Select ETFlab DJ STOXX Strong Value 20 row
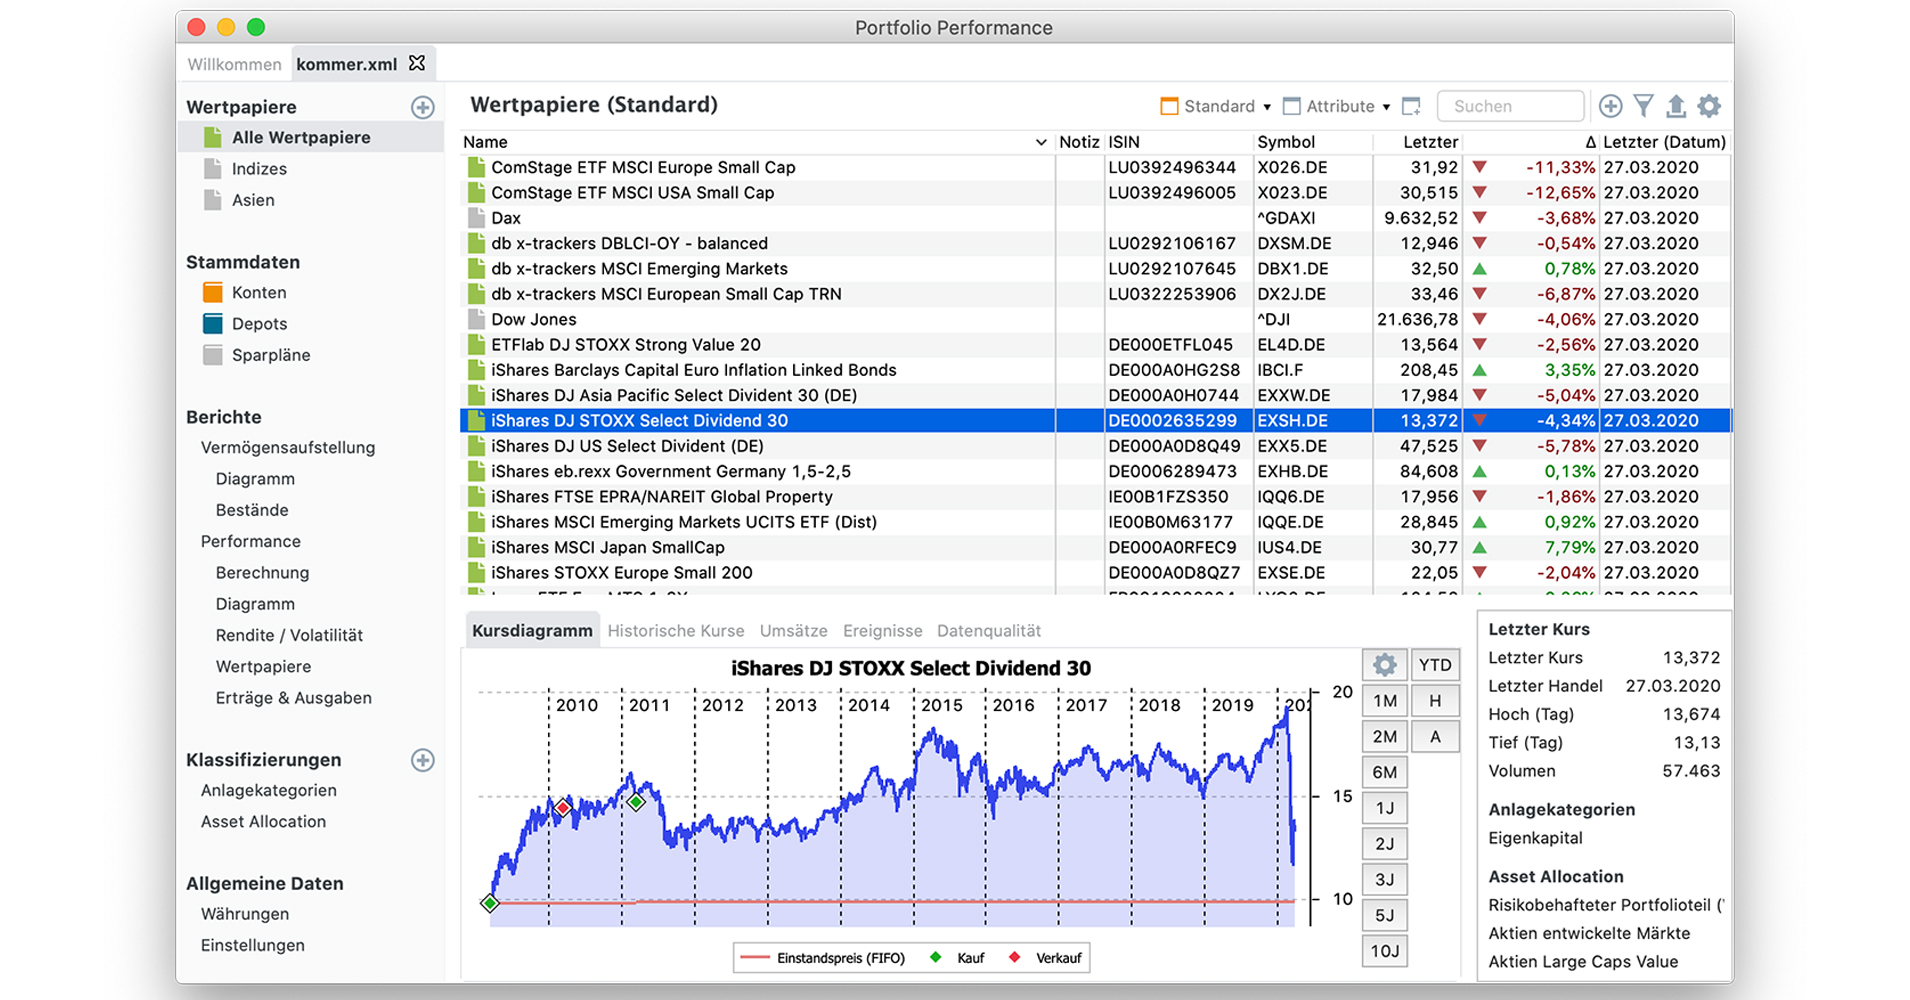This screenshot has height=1000, width=1910. click(x=1095, y=345)
